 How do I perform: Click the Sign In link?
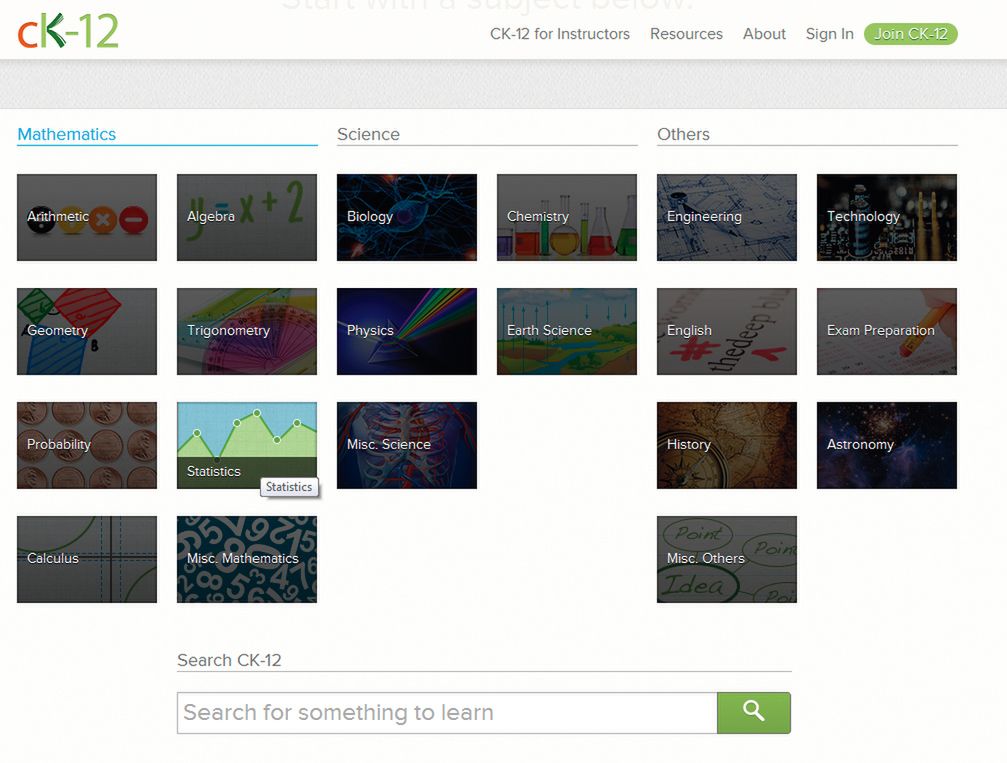coord(830,34)
